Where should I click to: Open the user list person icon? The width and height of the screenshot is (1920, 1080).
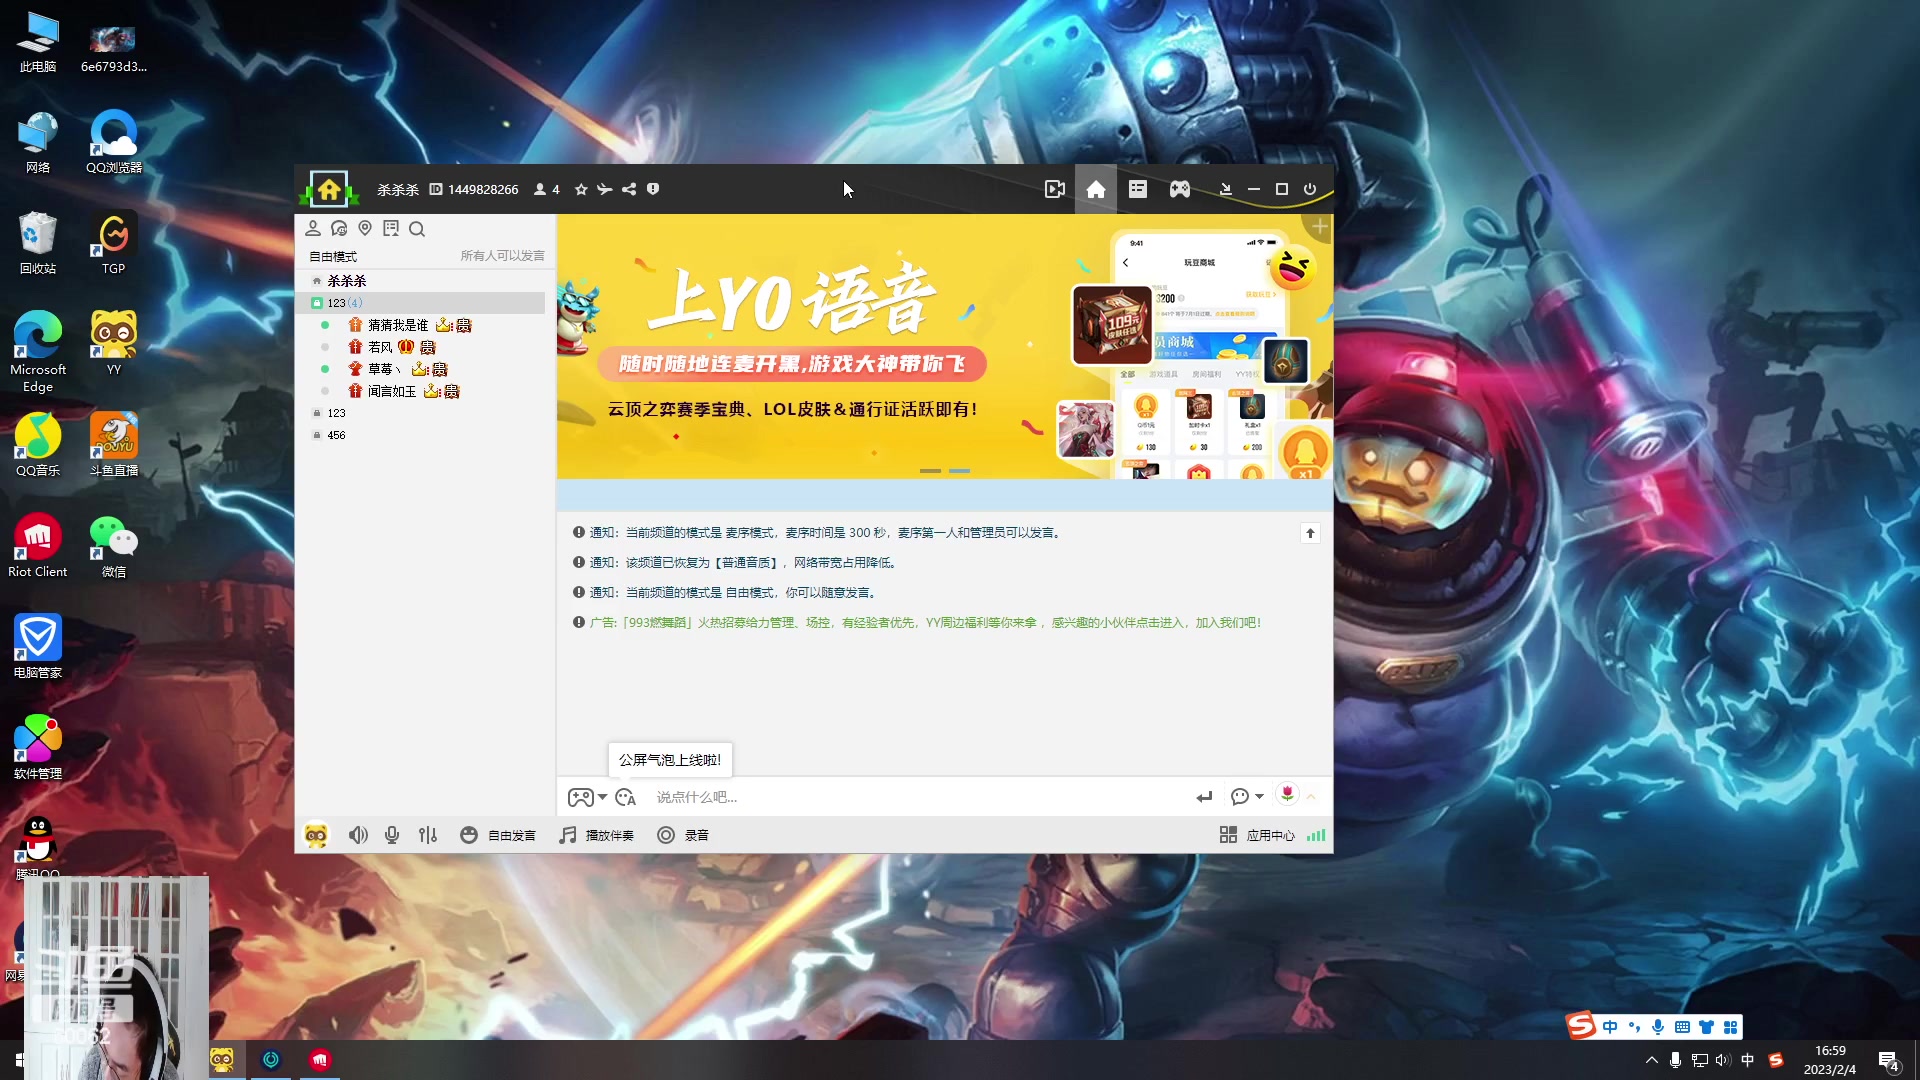point(313,229)
